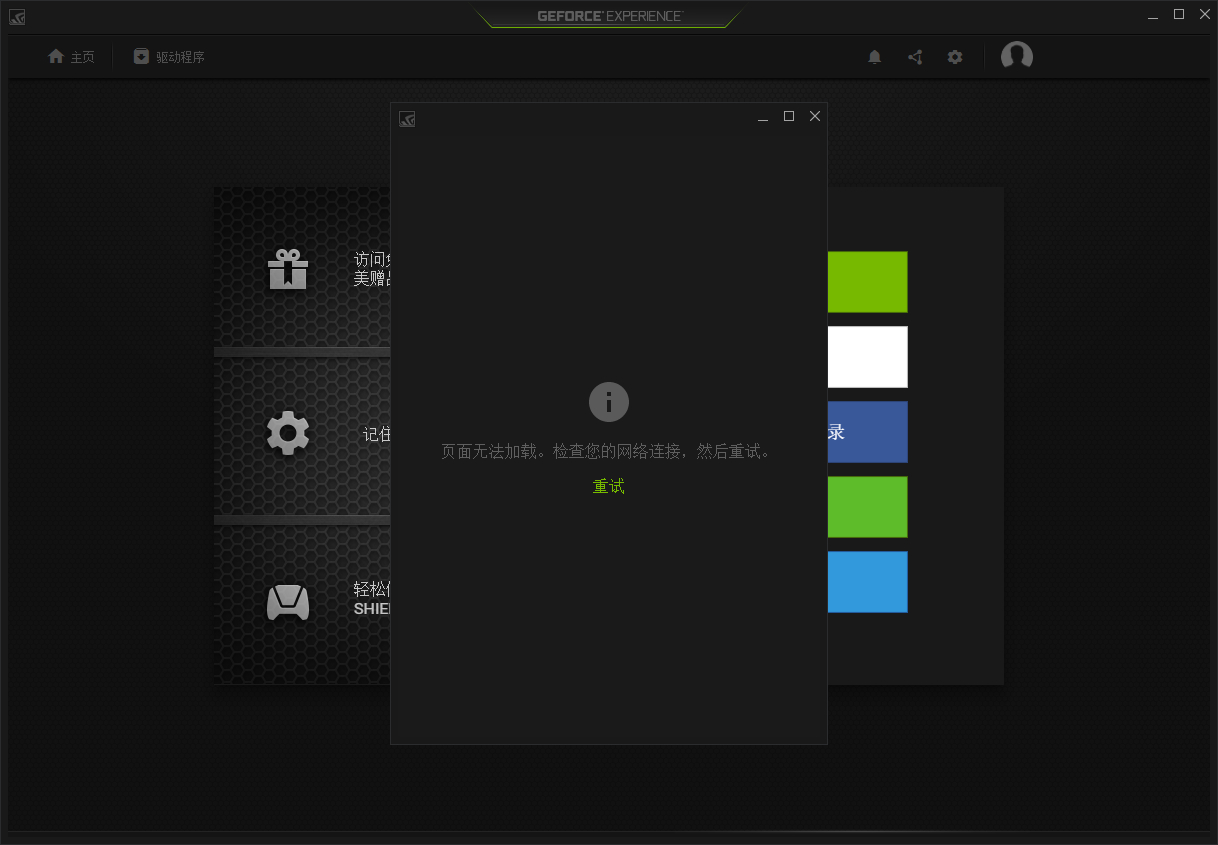Open the 主页 home tab

click(x=71, y=57)
